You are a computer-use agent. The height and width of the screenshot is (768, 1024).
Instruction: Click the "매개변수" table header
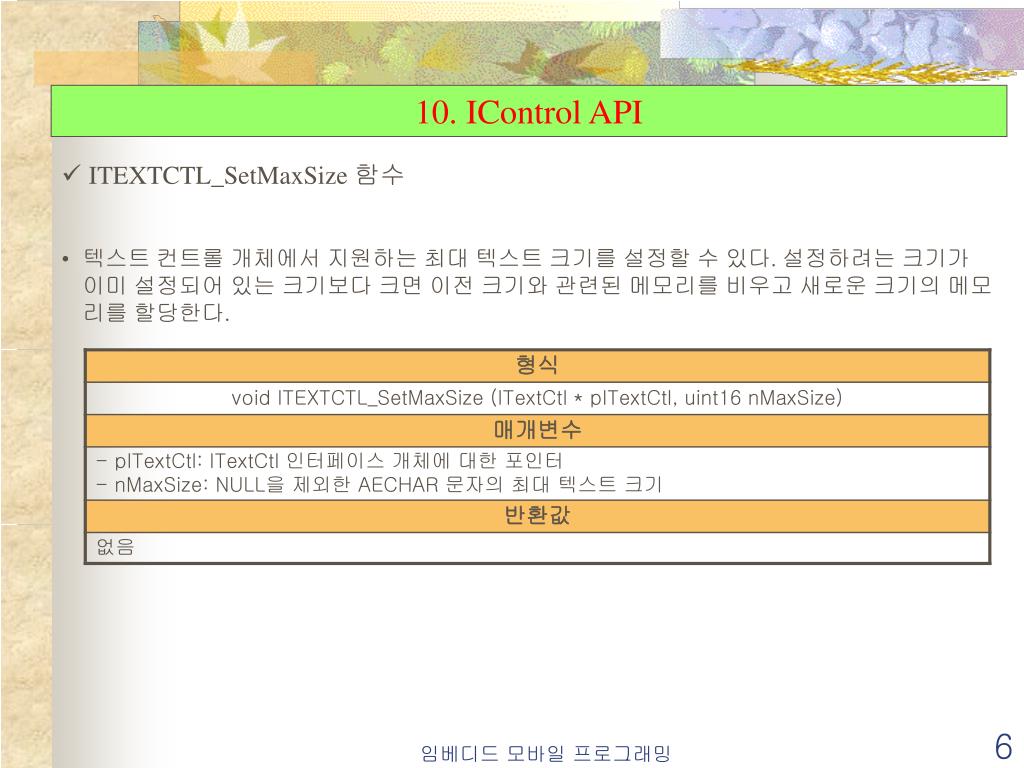[x=537, y=430]
